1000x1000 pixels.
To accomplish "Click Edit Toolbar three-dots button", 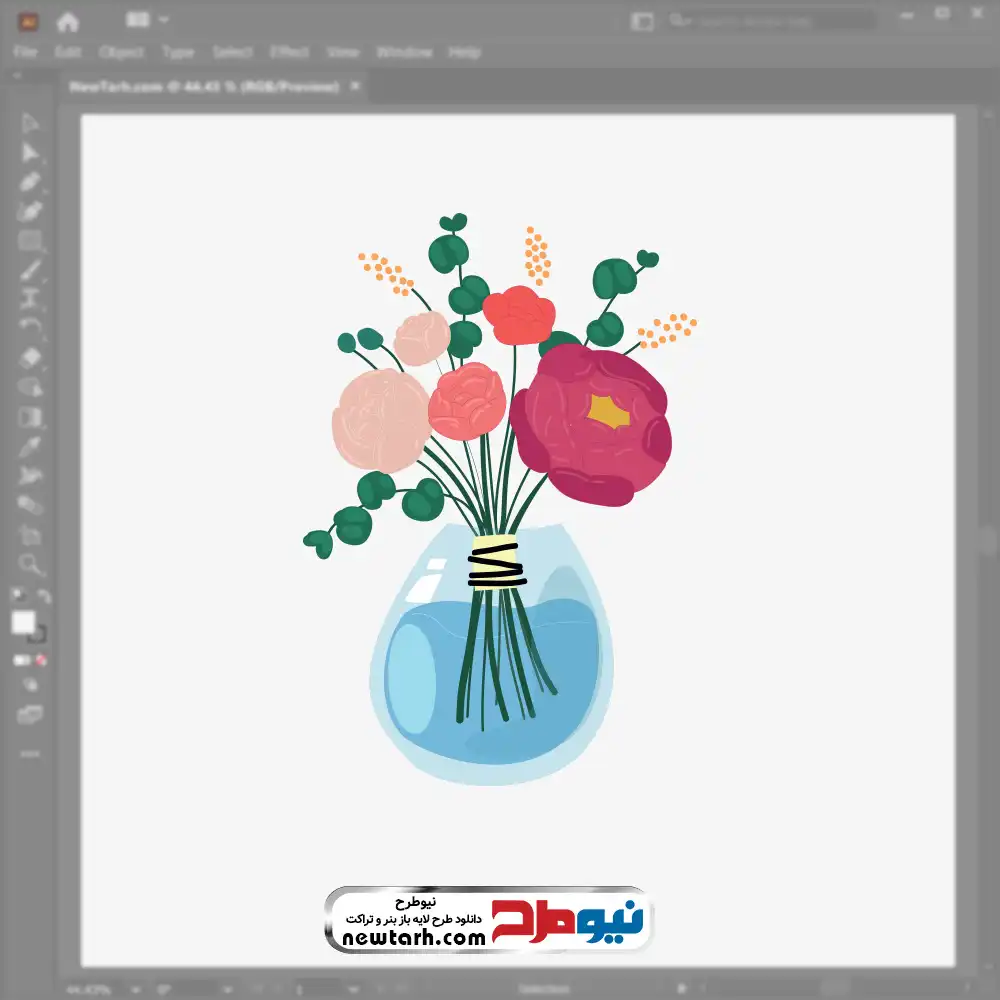I will (30, 753).
